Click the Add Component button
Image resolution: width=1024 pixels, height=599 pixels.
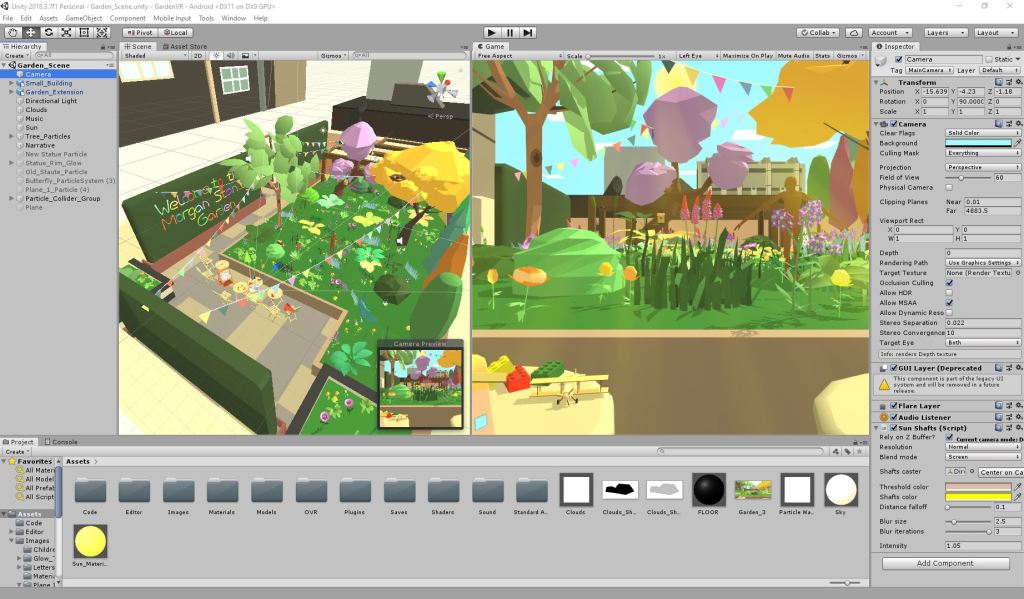[945, 563]
